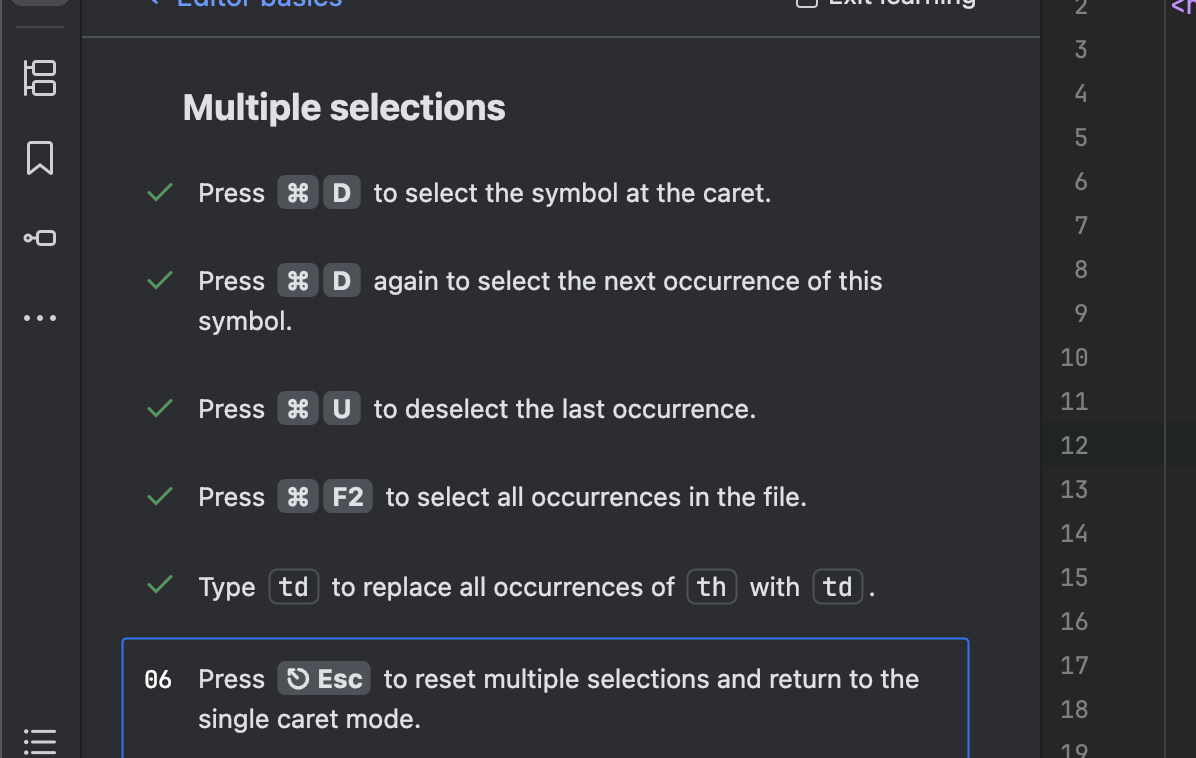Click the U key badge for deselect step
The image size is (1196, 758).
[342, 409]
